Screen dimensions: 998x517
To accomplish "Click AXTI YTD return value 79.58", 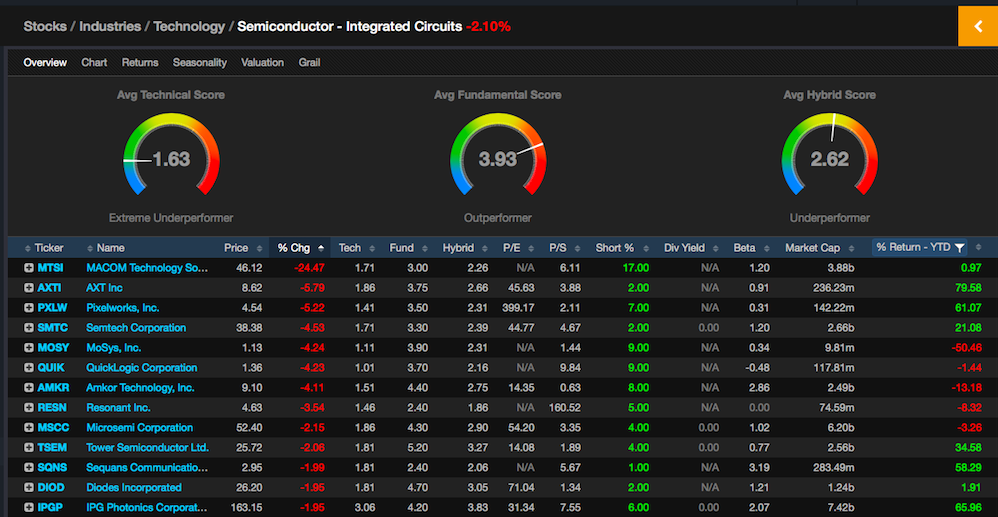I will pos(968,288).
